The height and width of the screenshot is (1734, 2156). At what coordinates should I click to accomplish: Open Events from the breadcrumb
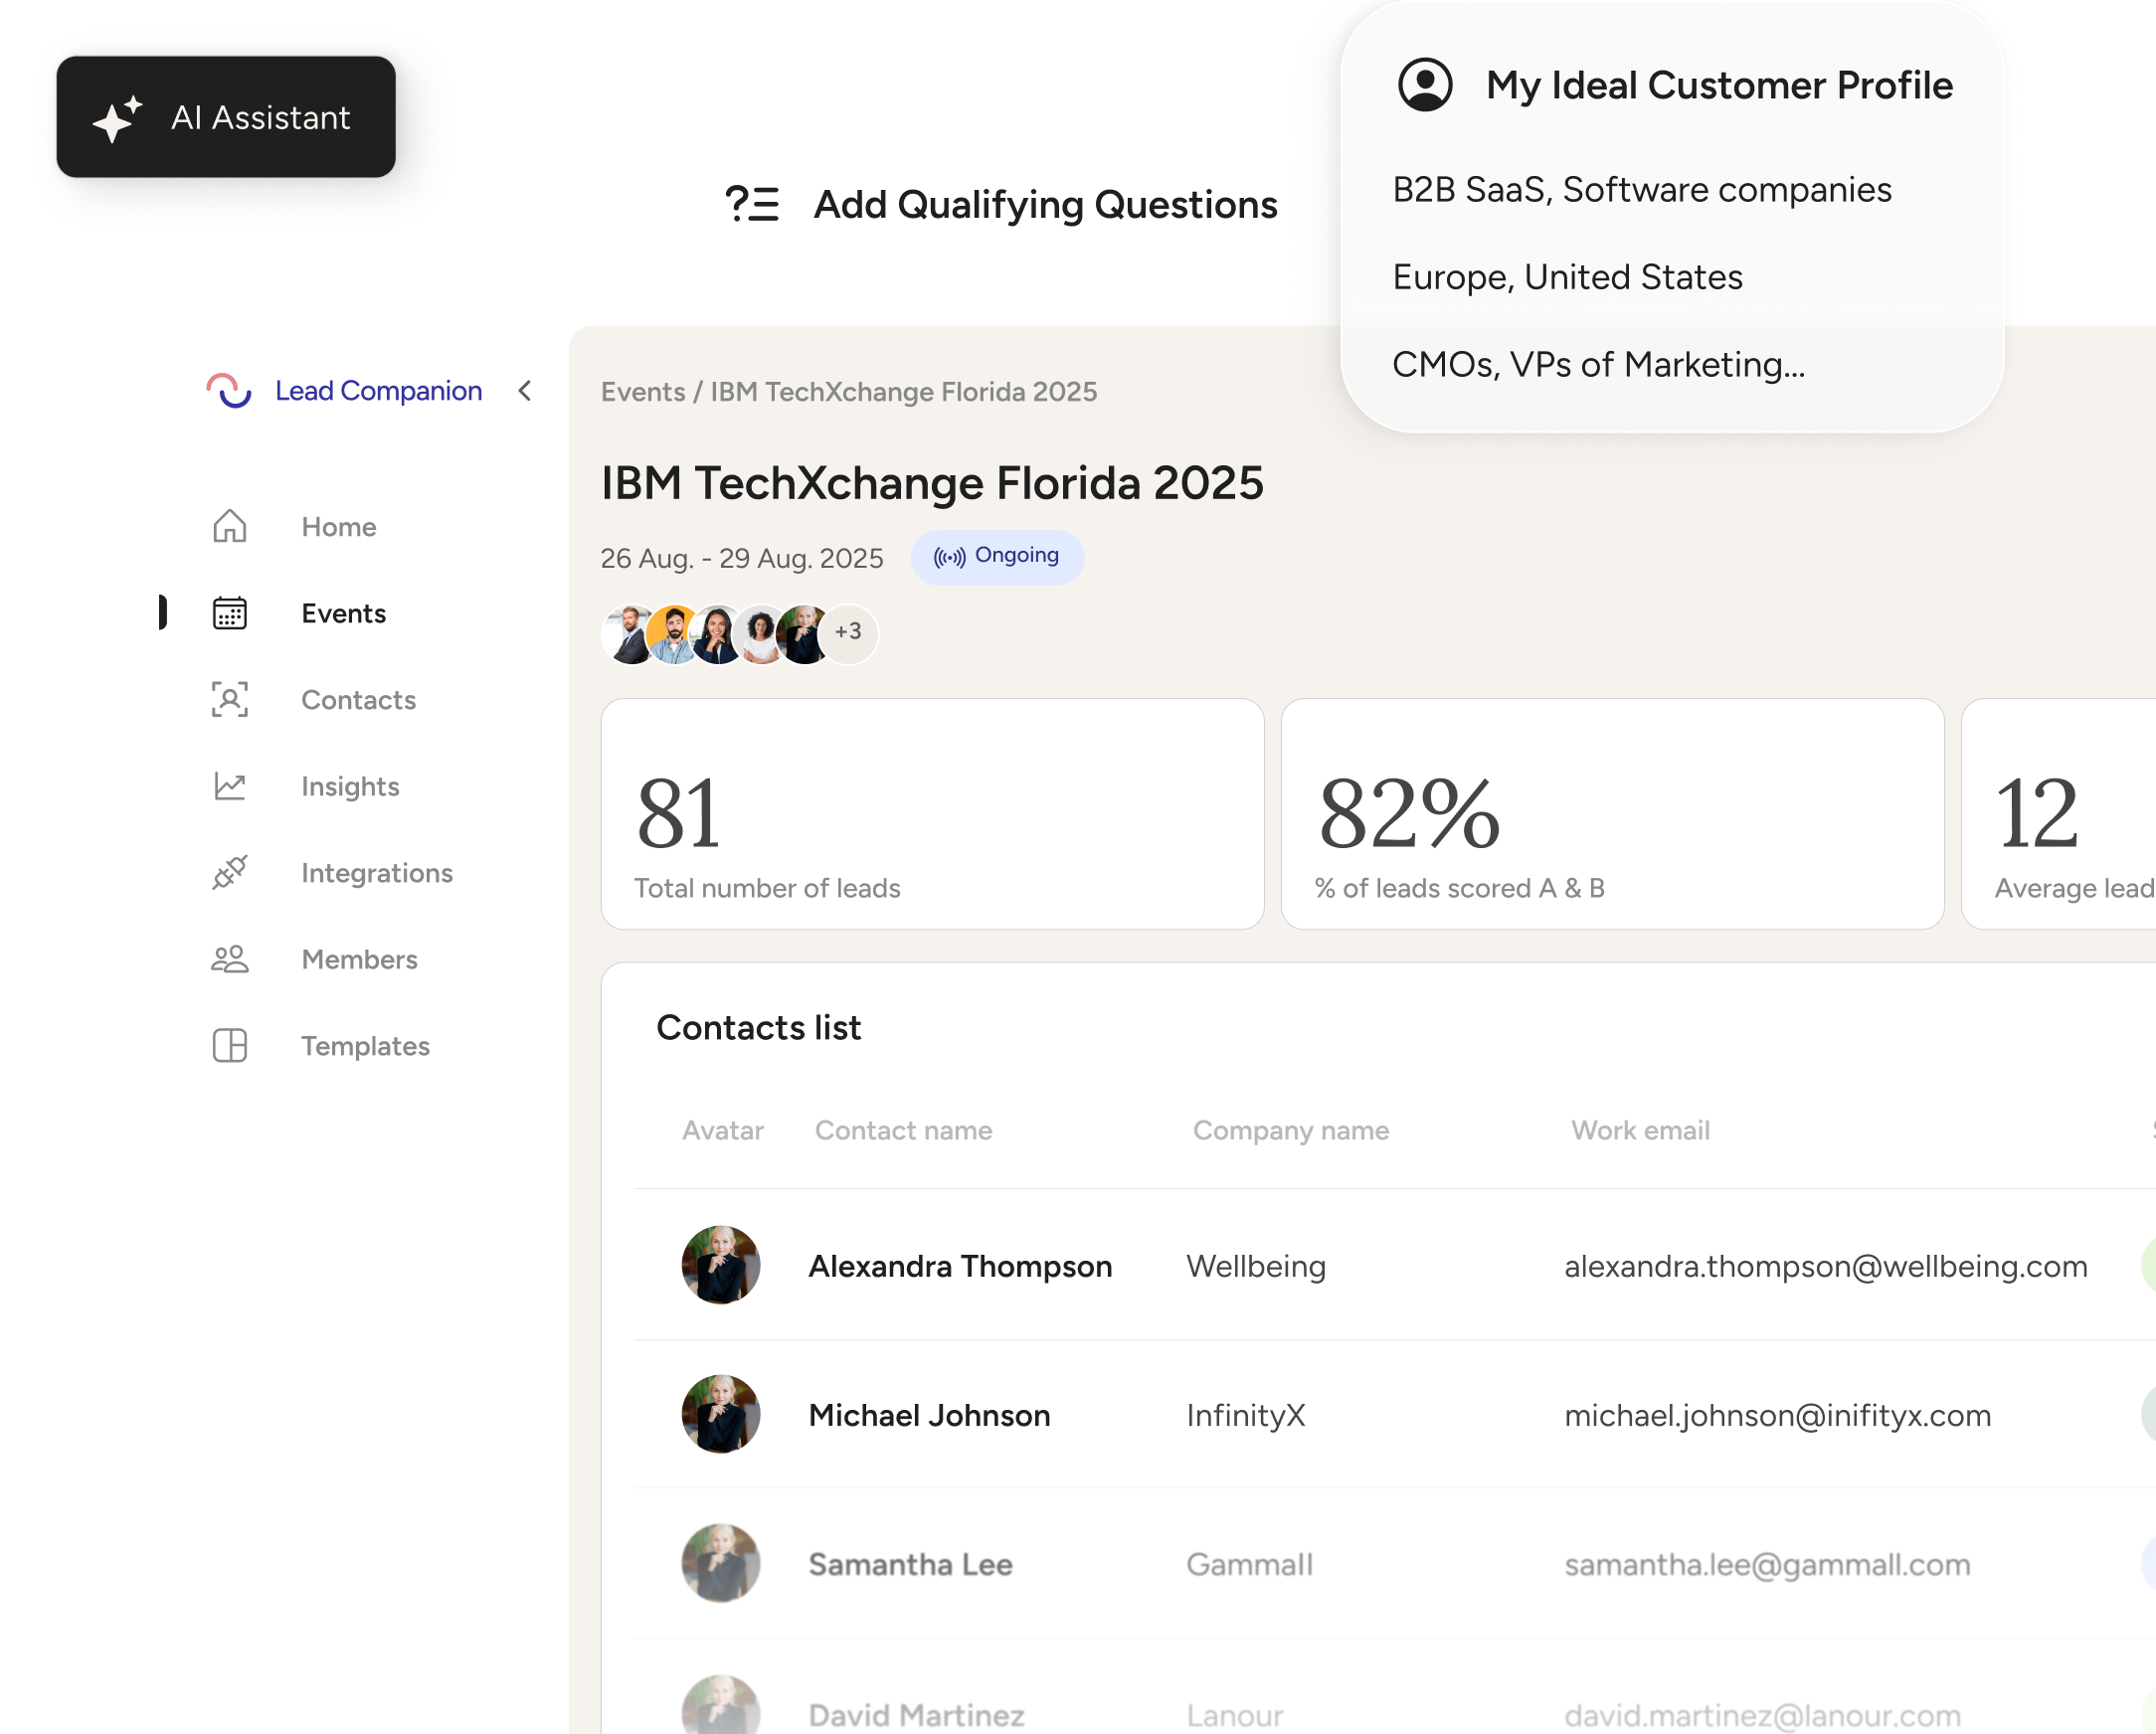pyautogui.click(x=643, y=392)
